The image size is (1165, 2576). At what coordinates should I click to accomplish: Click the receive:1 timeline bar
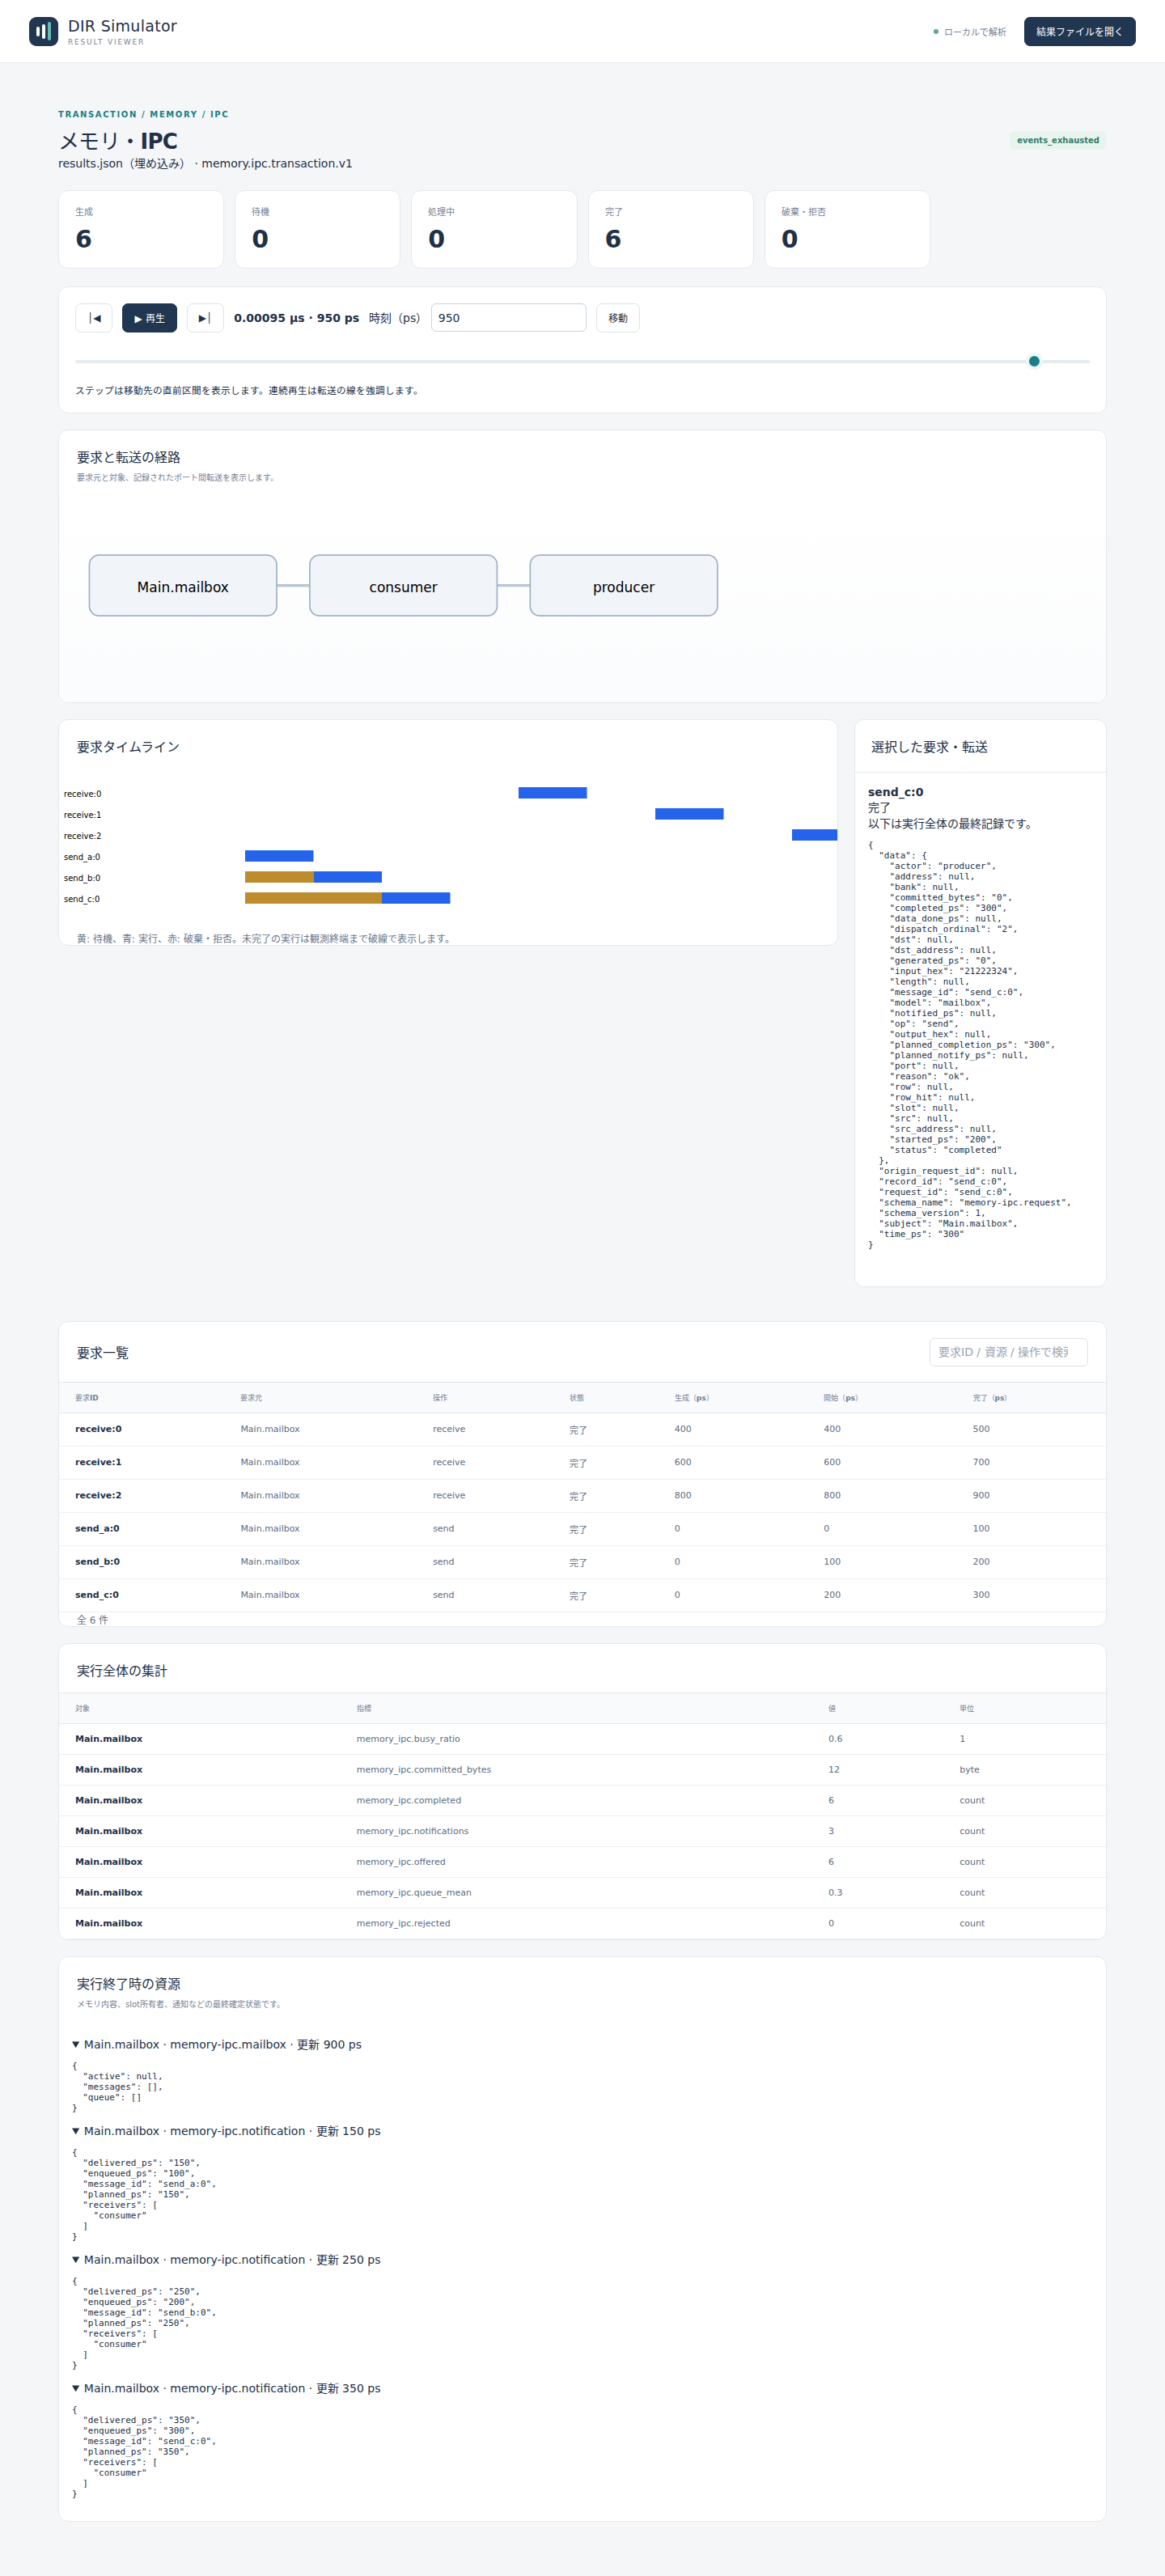pos(689,814)
